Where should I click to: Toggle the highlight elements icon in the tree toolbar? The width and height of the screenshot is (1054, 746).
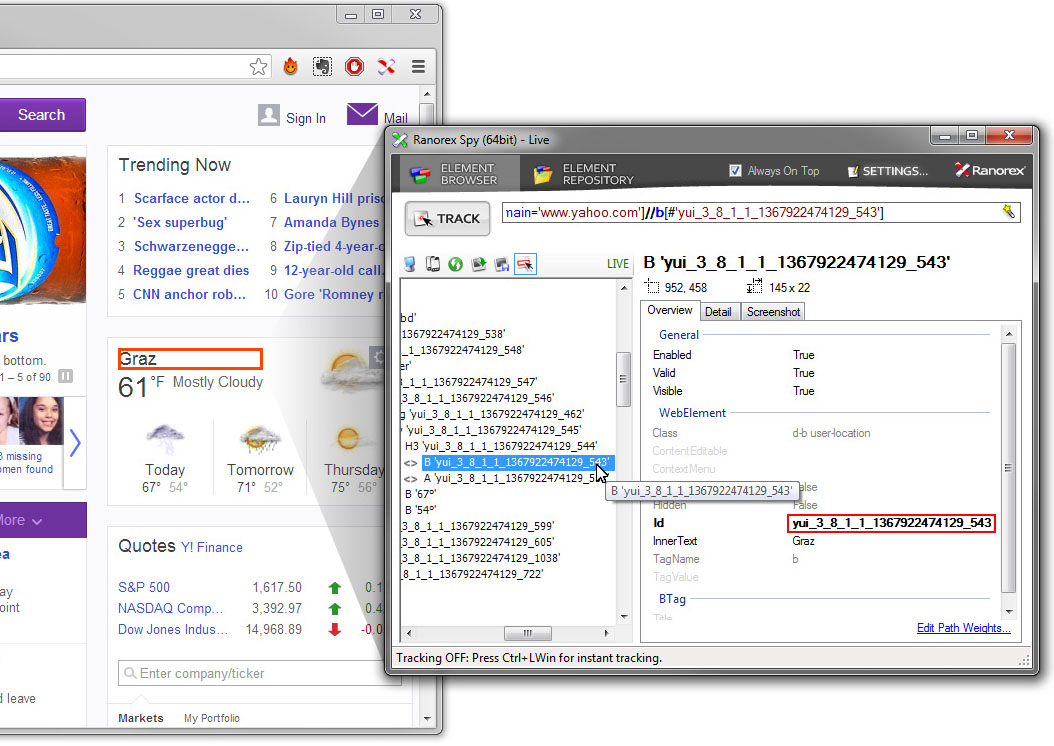click(525, 264)
